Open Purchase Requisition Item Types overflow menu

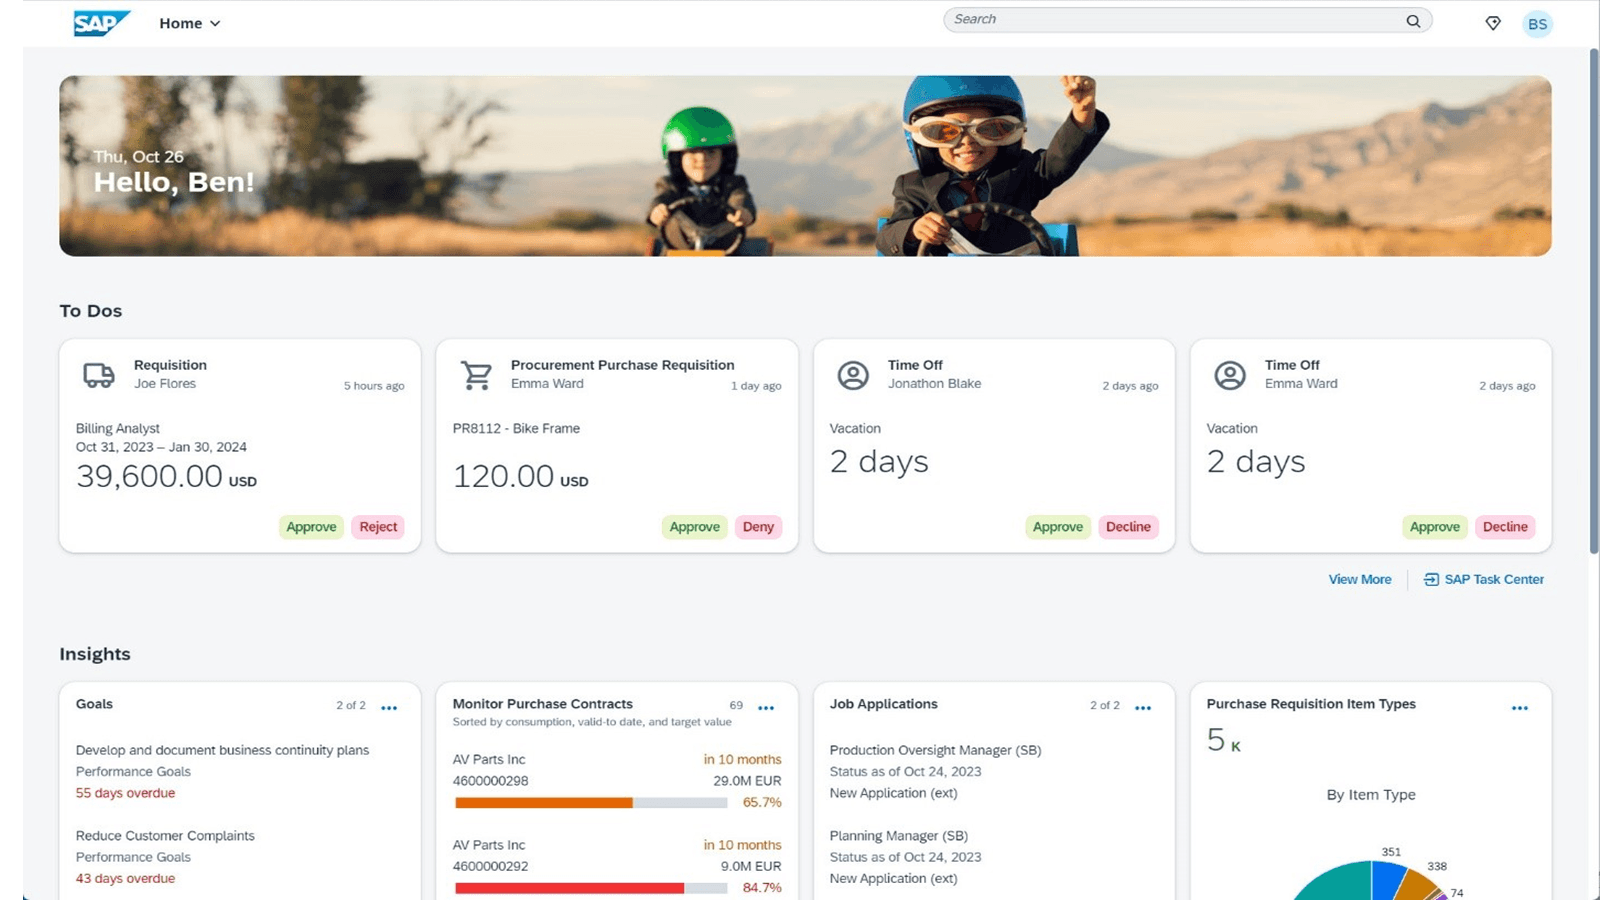(1520, 708)
